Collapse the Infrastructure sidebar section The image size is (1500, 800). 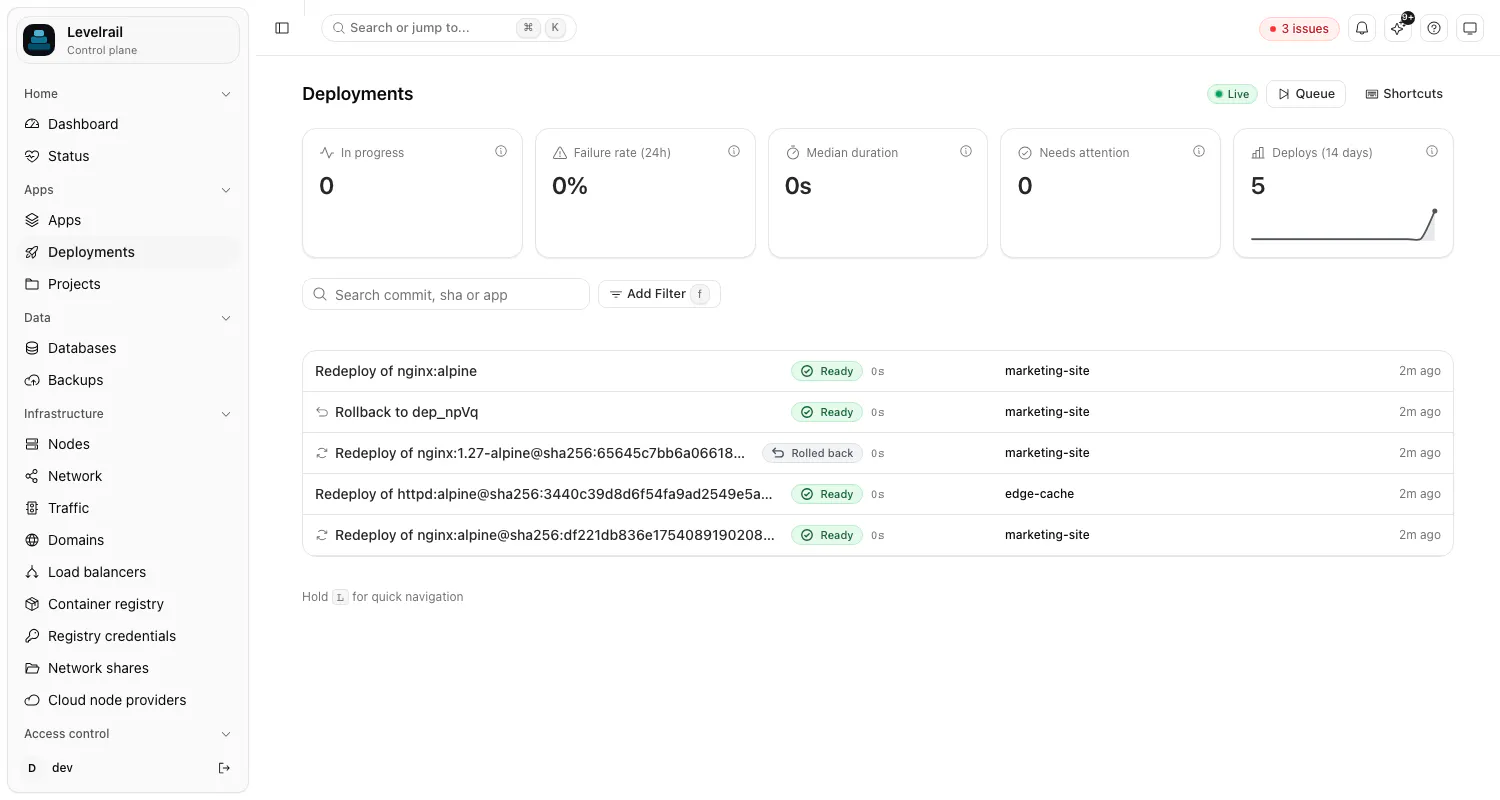coord(226,414)
